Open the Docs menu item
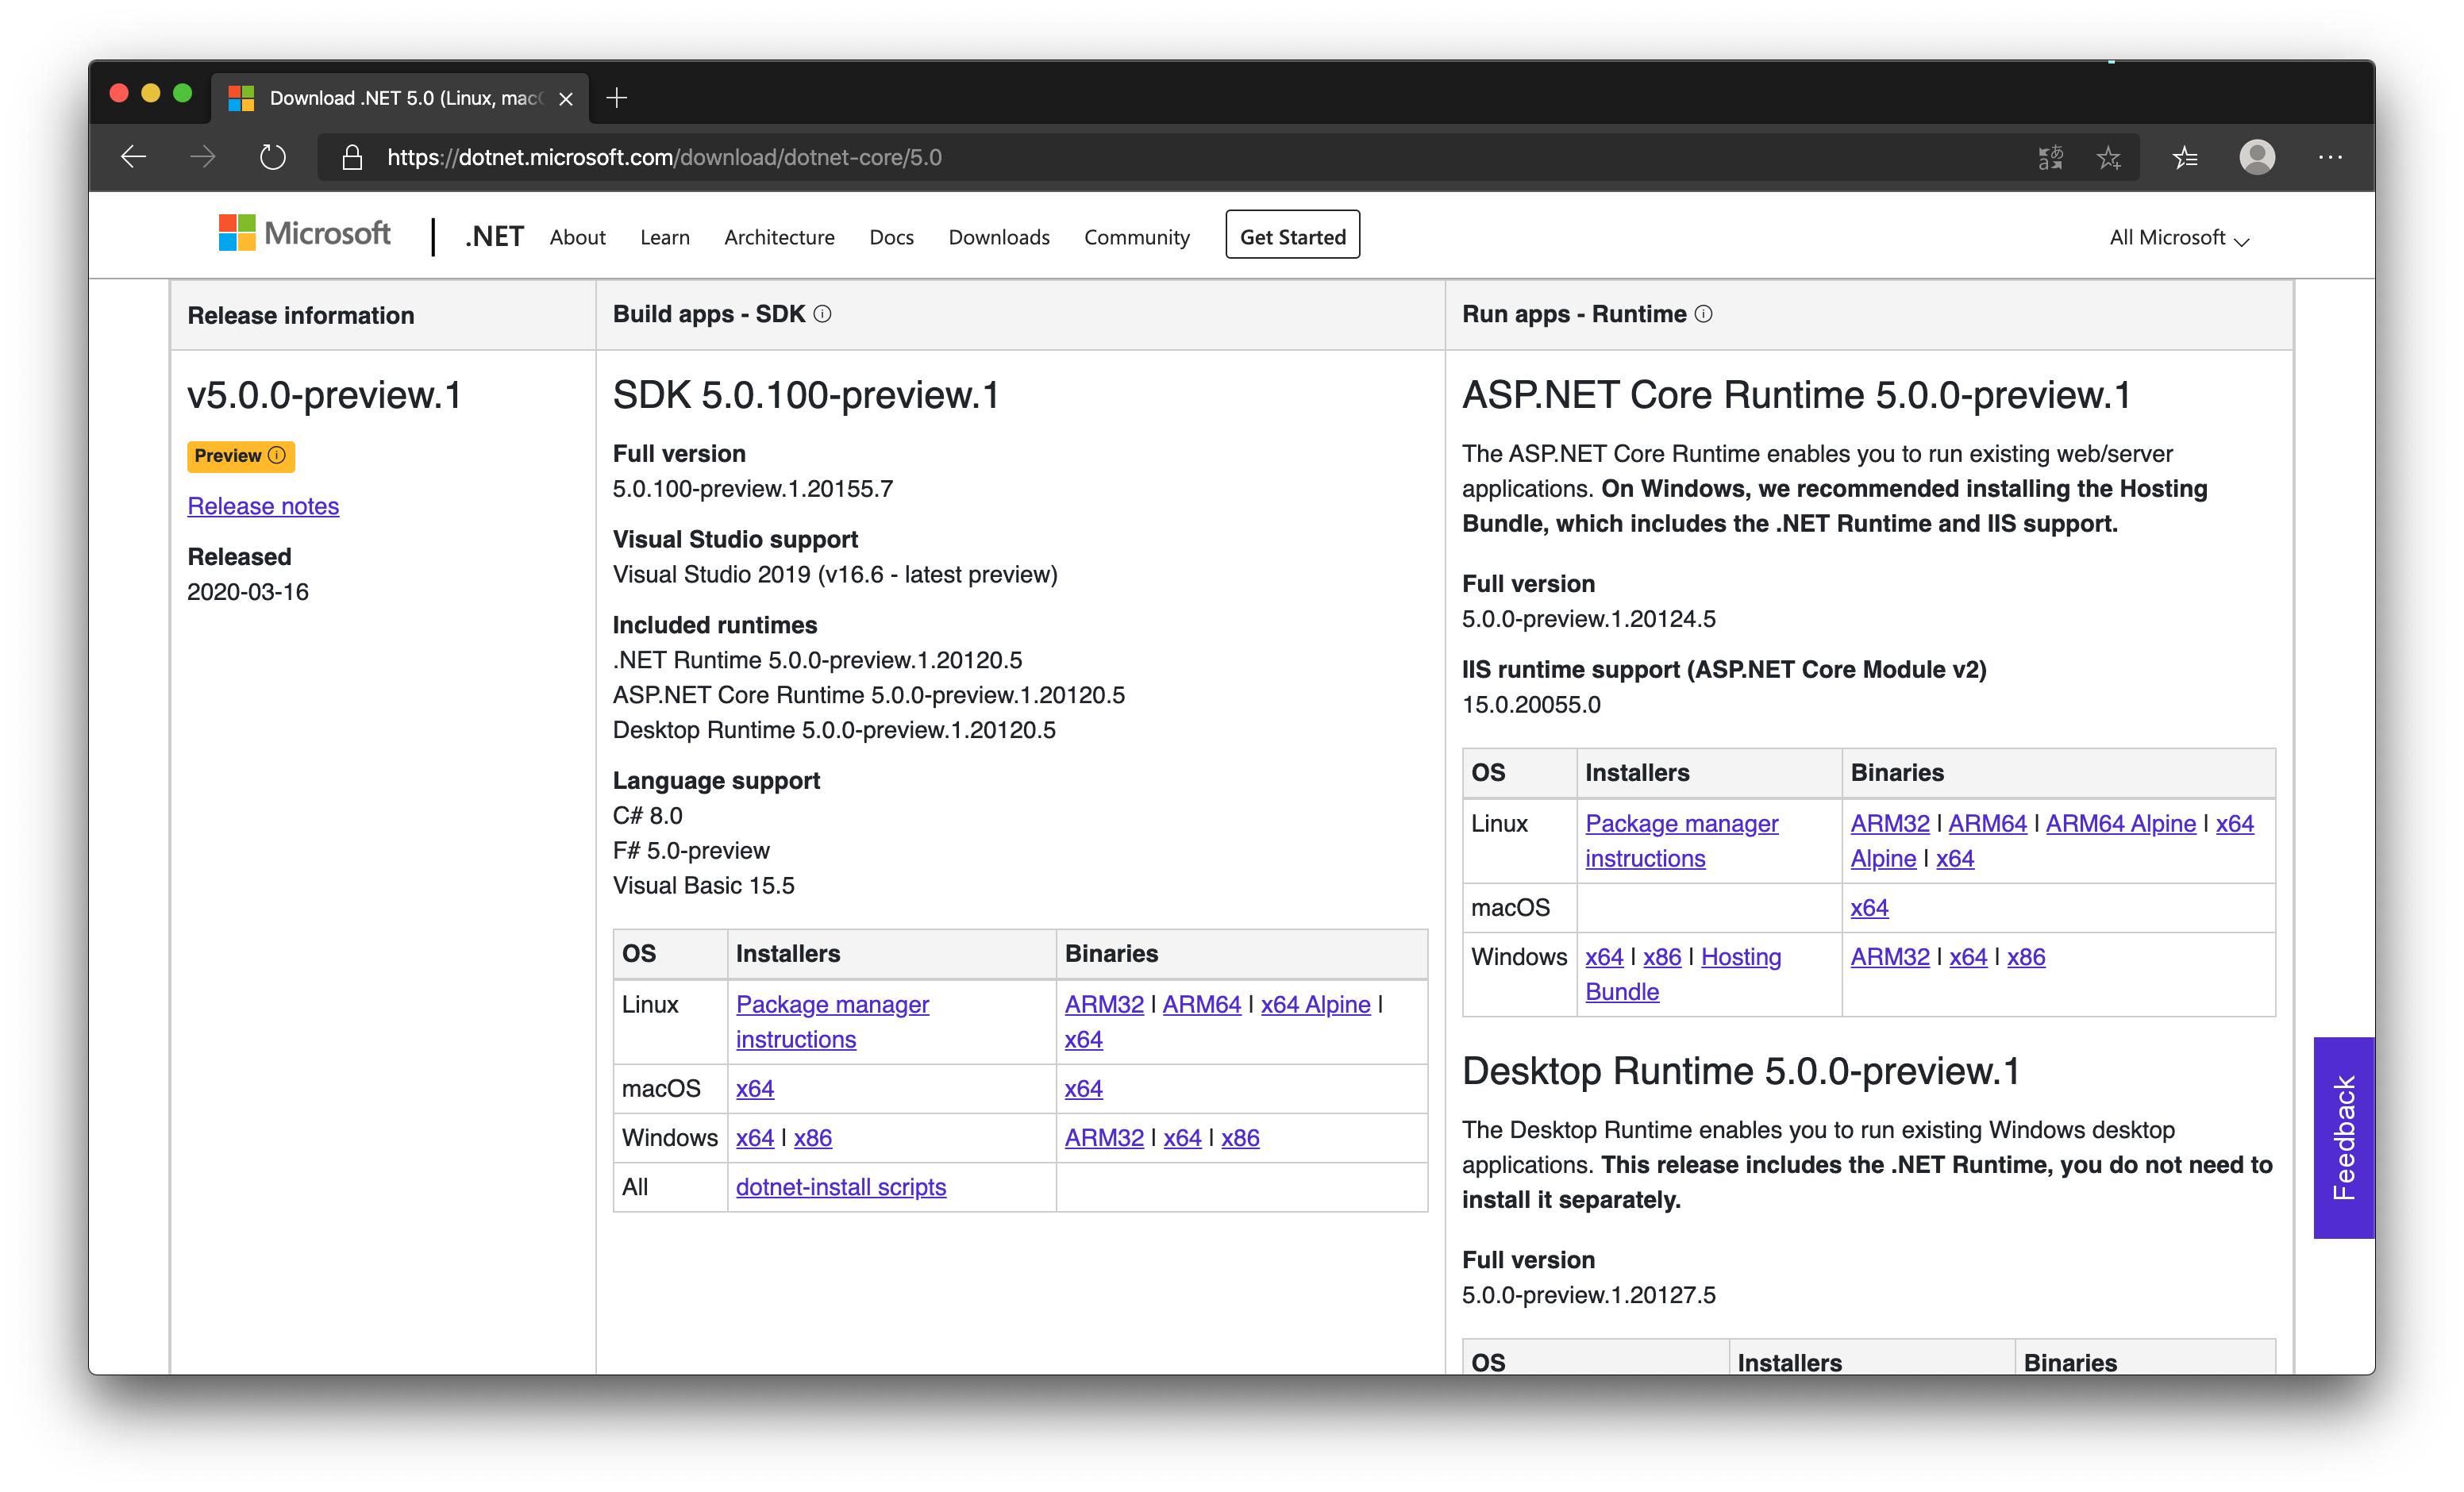Image resolution: width=2464 pixels, height=1492 pixels. 891,238
